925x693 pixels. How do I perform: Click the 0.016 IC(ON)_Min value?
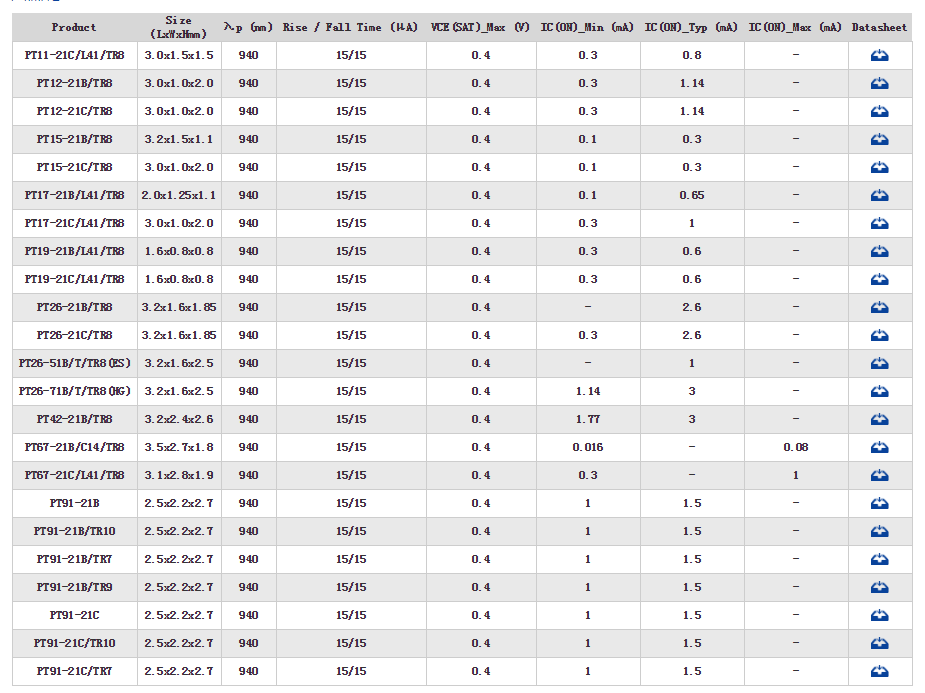588,448
